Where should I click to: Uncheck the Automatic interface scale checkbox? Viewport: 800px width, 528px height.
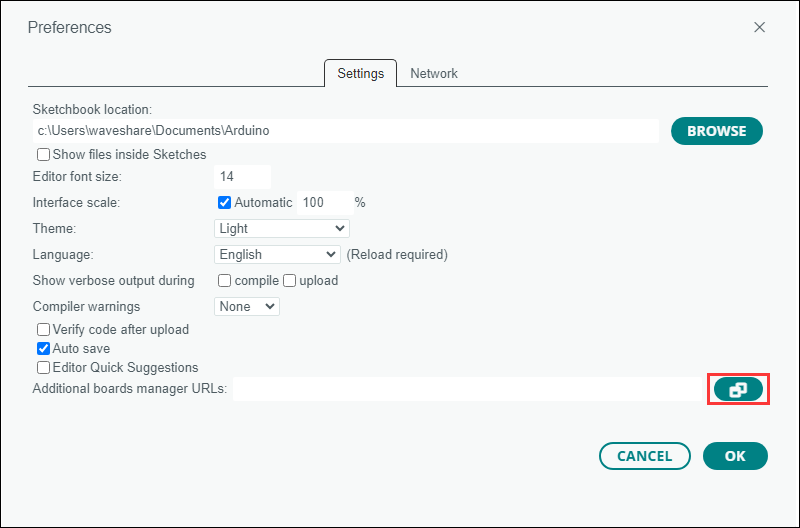[x=224, y=203]
